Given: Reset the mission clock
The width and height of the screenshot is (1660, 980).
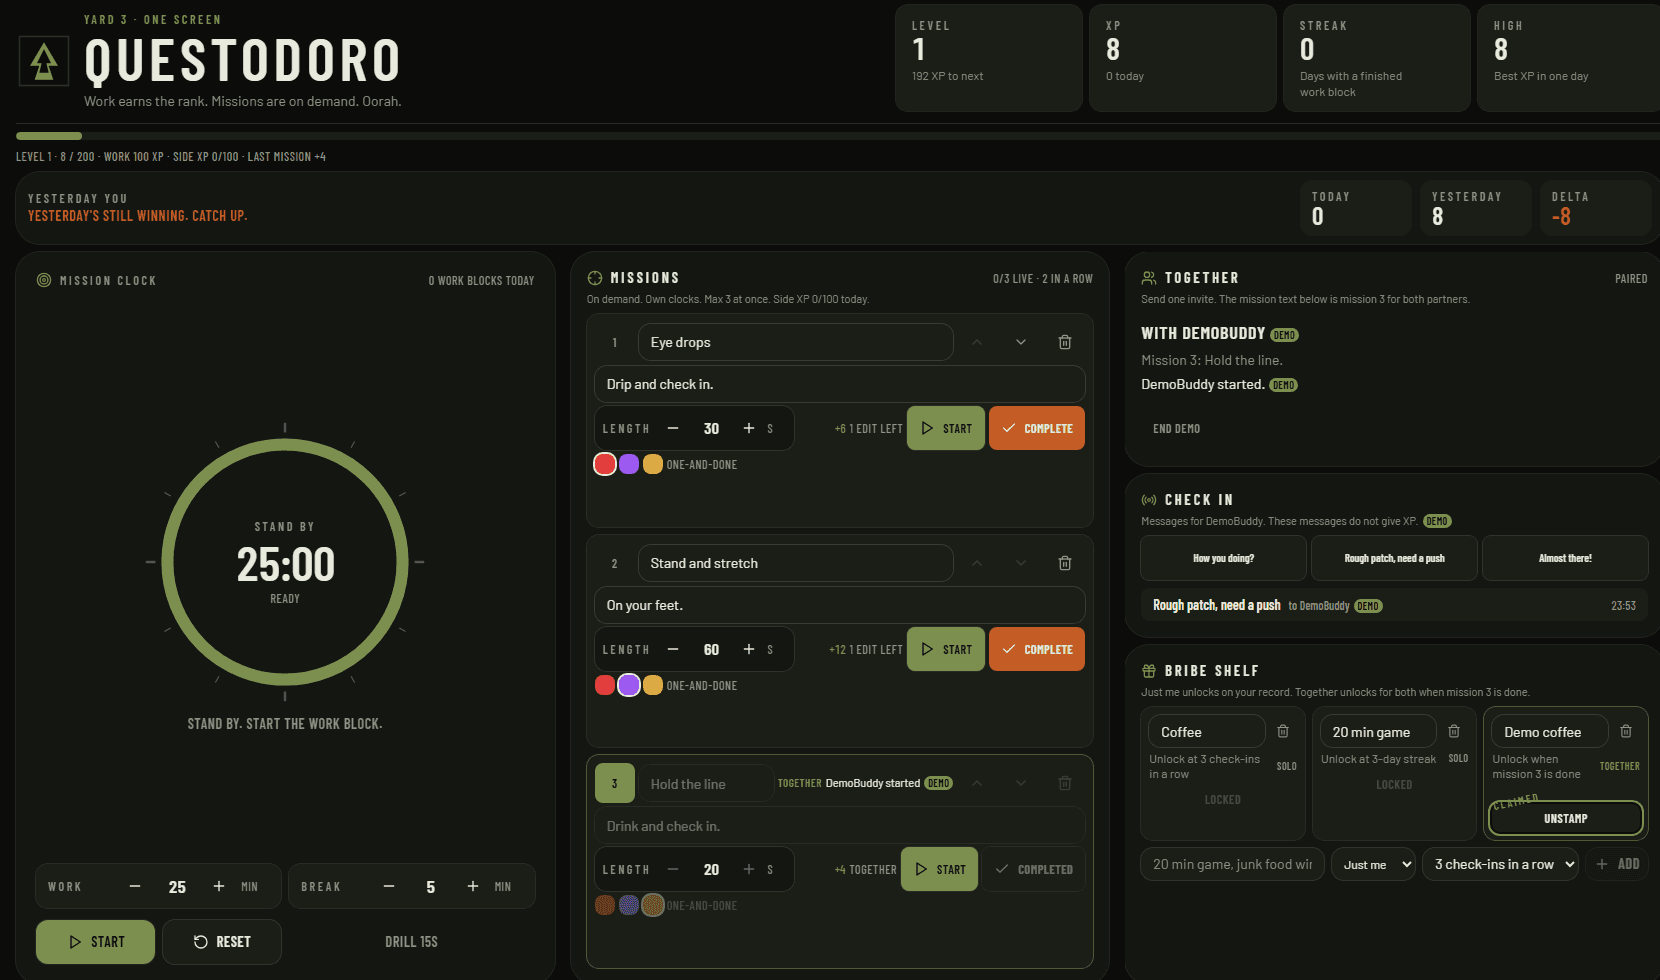Looking at the screenshot, I should point(222,942).
